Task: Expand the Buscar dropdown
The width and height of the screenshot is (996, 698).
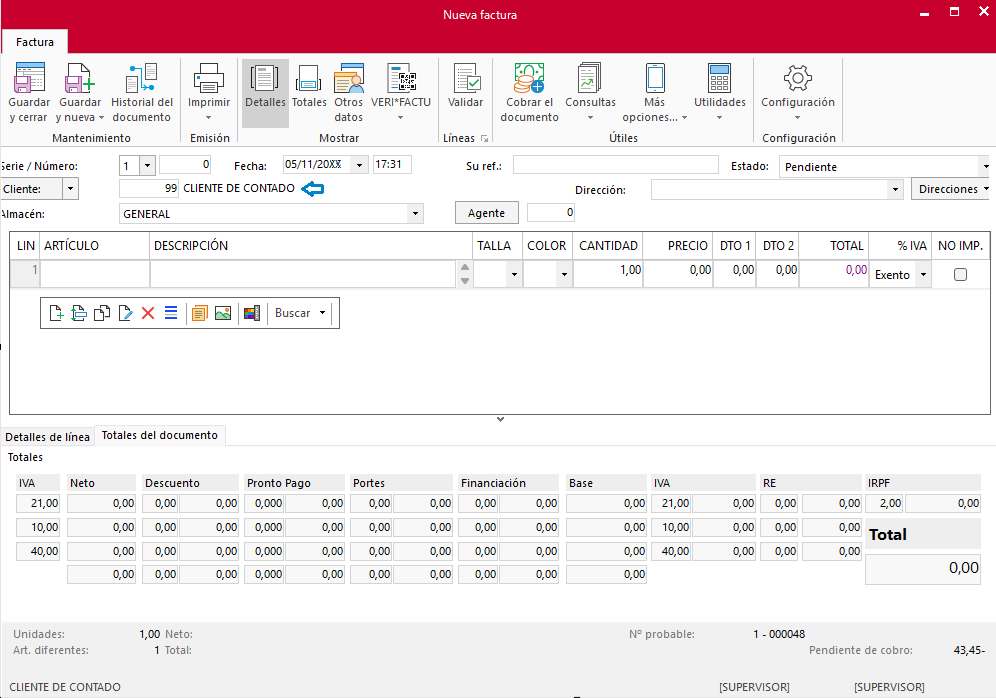Action: pyautogui.click(x=322, y=313)
